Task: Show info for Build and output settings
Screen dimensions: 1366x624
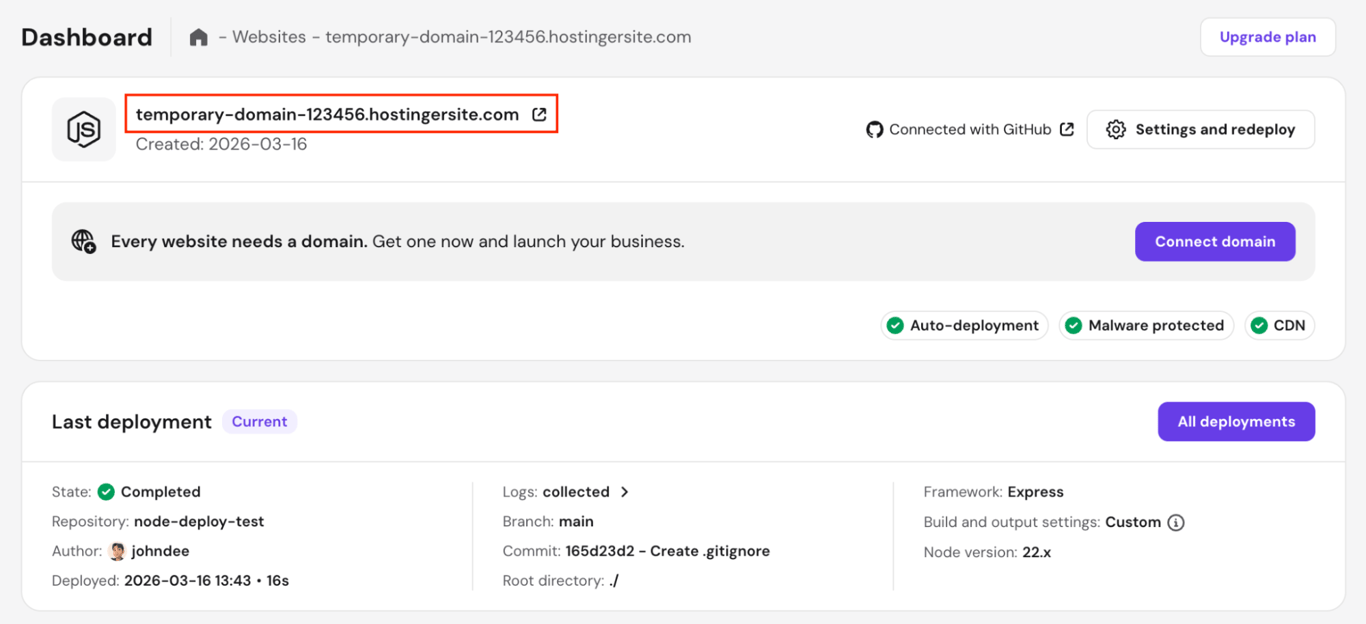Action: point(1176,522)
